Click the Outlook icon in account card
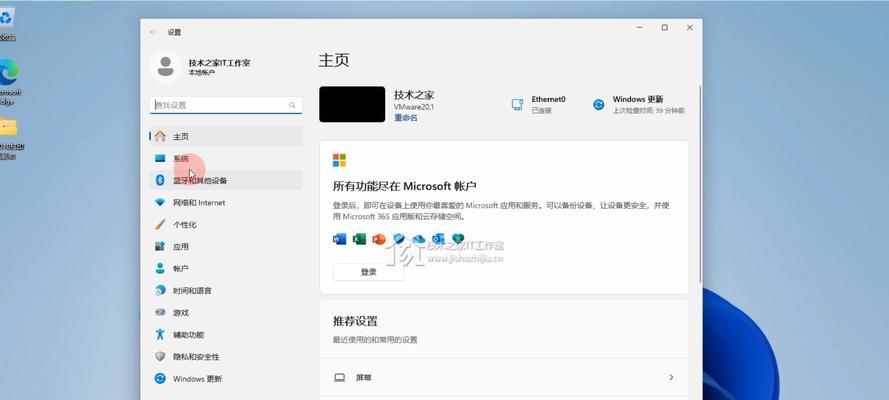The height and width of the screenshot is (400, 889). [x=438, y=239]
